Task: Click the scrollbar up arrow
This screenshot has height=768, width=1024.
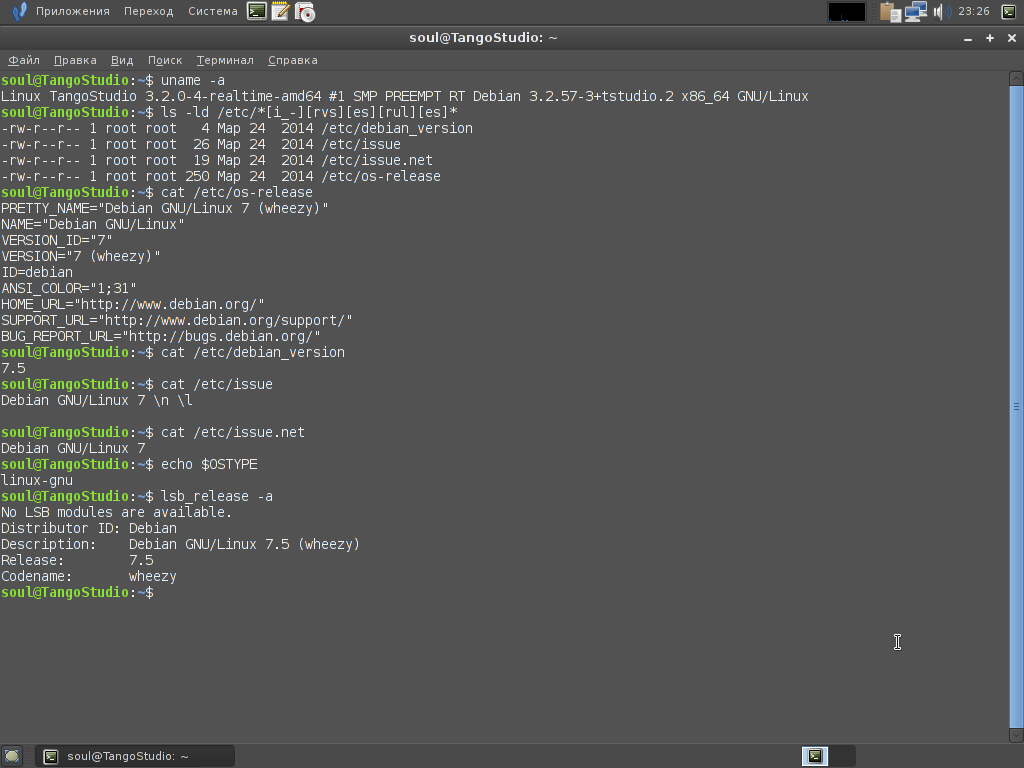Action: [1016, 79]
